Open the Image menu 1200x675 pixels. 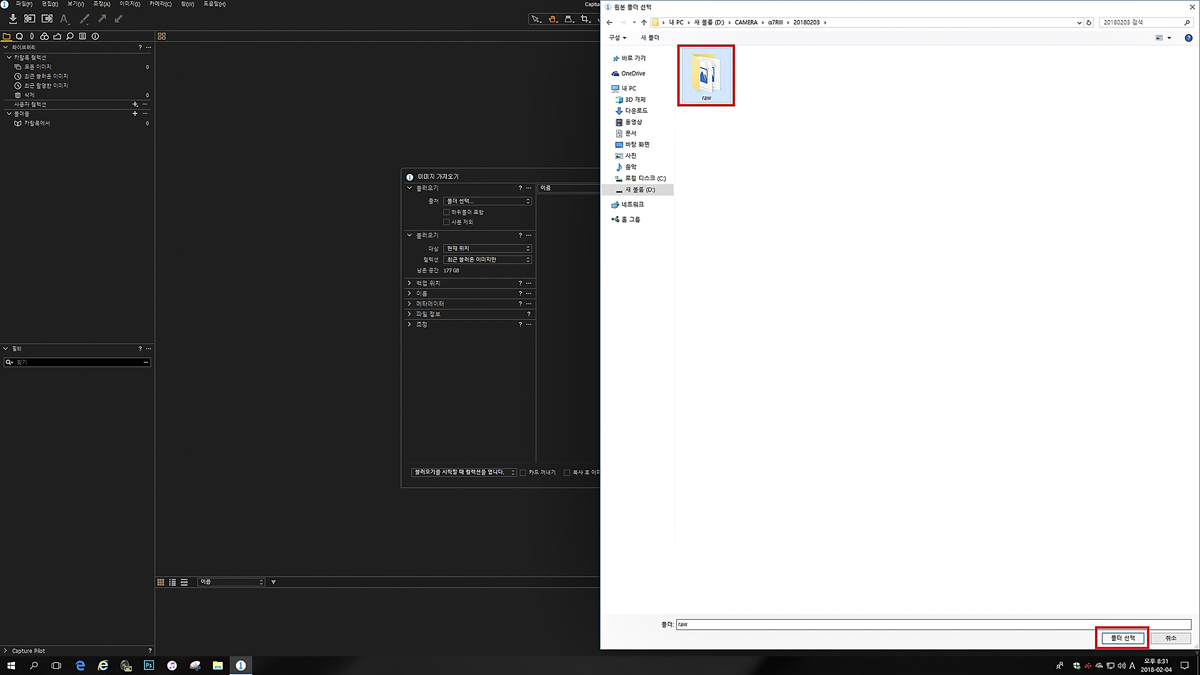pyautogui.click(x=130, y=4)
